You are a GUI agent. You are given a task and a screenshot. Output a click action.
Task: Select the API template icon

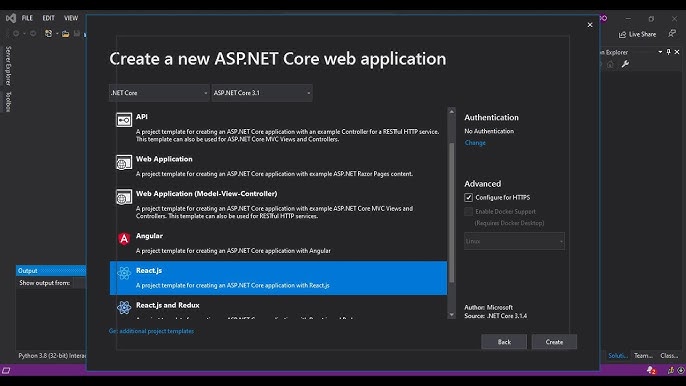[x=124, y=120]
